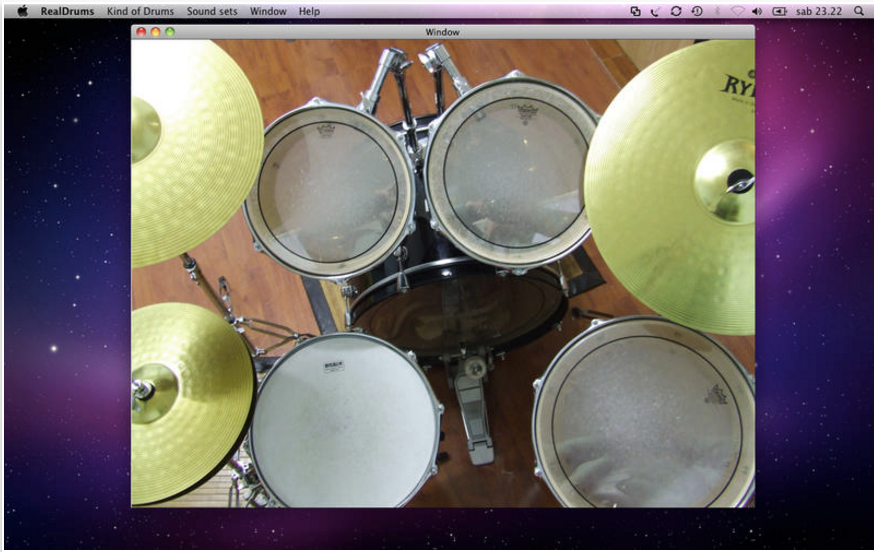This screenshot has width=874, height=552.
Task: Open the RealDrums application menu
Action: [67, 11]
